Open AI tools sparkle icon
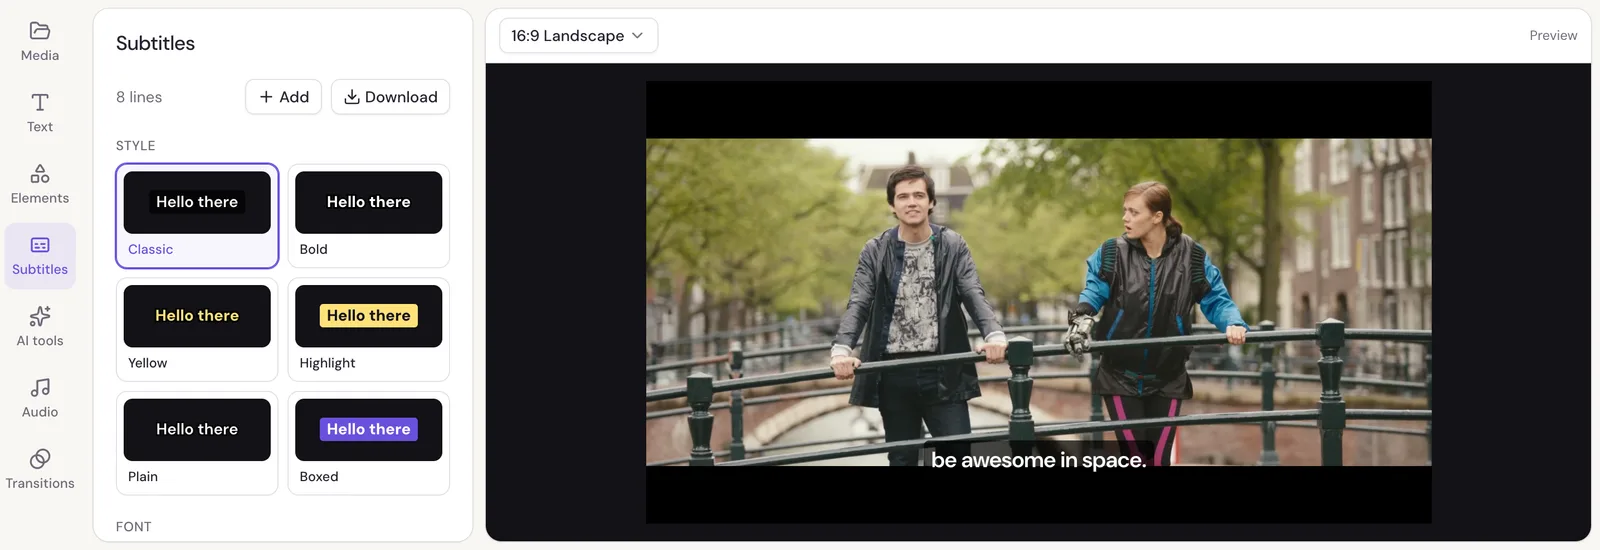The width and height of the screenshot is (1600, 550). pos(40,316)
